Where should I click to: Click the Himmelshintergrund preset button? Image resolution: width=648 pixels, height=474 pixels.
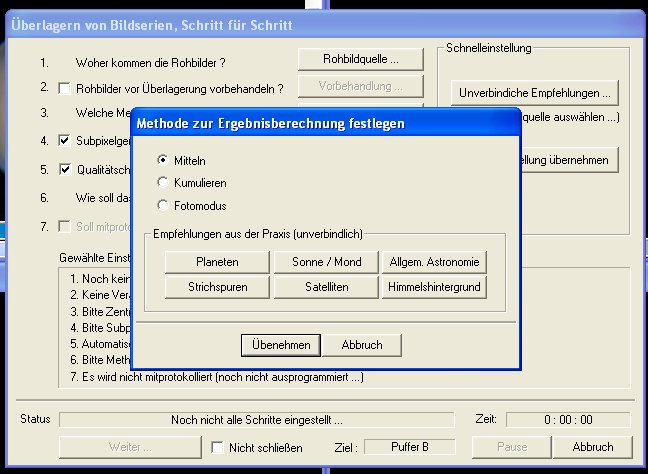(x=433, y=287)
